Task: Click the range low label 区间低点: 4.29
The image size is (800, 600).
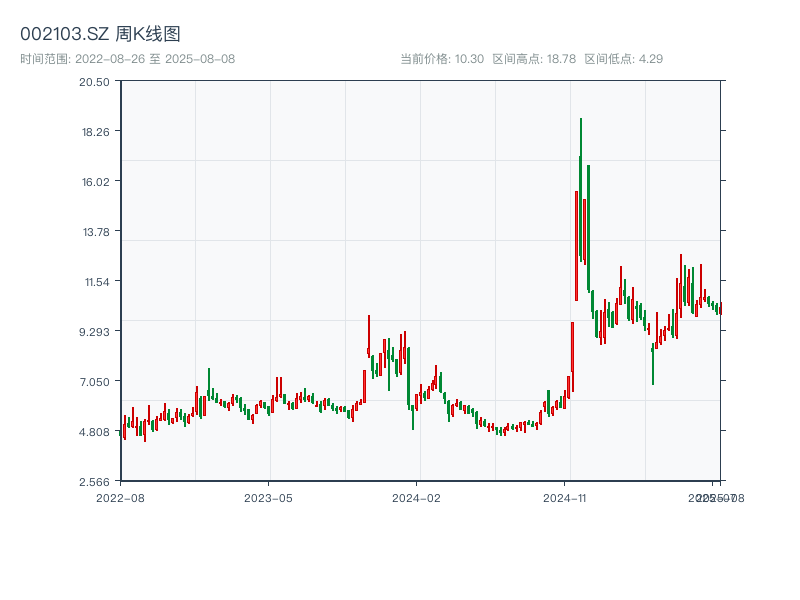Action: (623, 59)
